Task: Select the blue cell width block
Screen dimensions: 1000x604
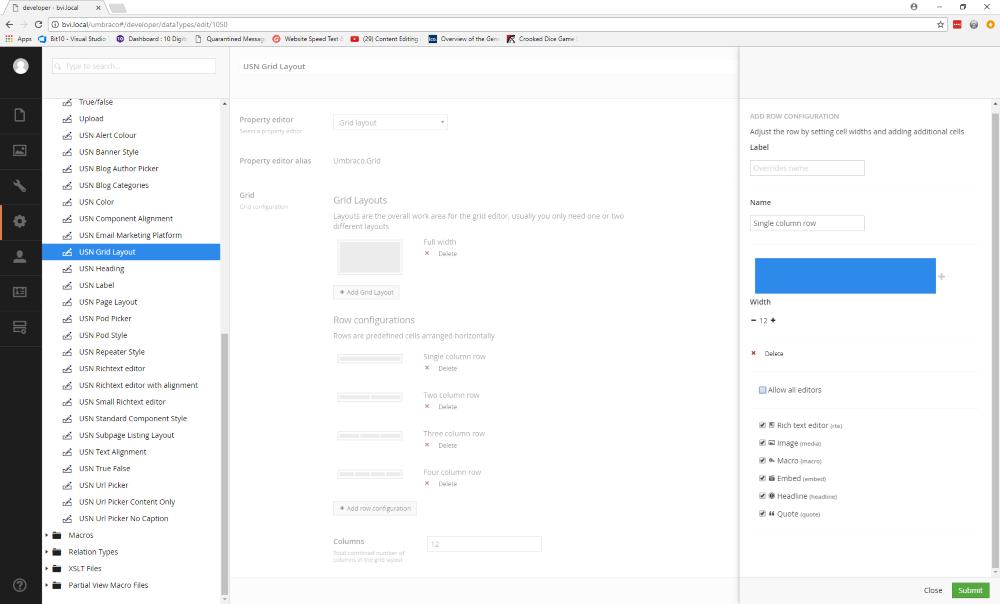Action: tap(845, 276)
